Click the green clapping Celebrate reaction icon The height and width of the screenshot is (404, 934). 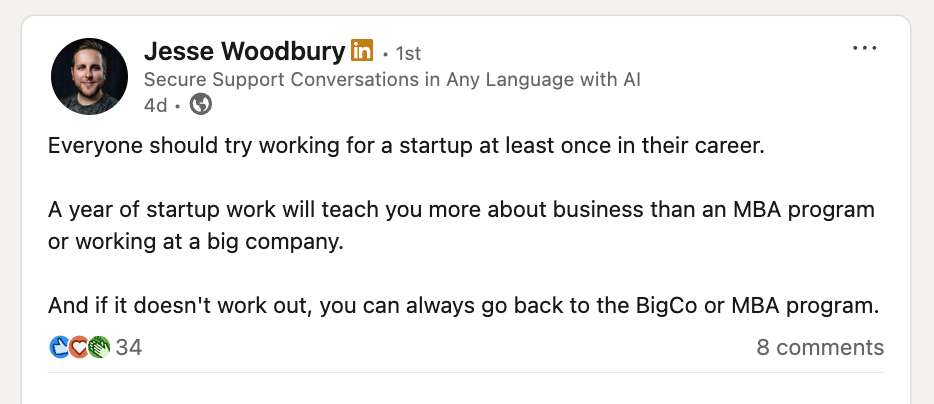pos(99,347)
